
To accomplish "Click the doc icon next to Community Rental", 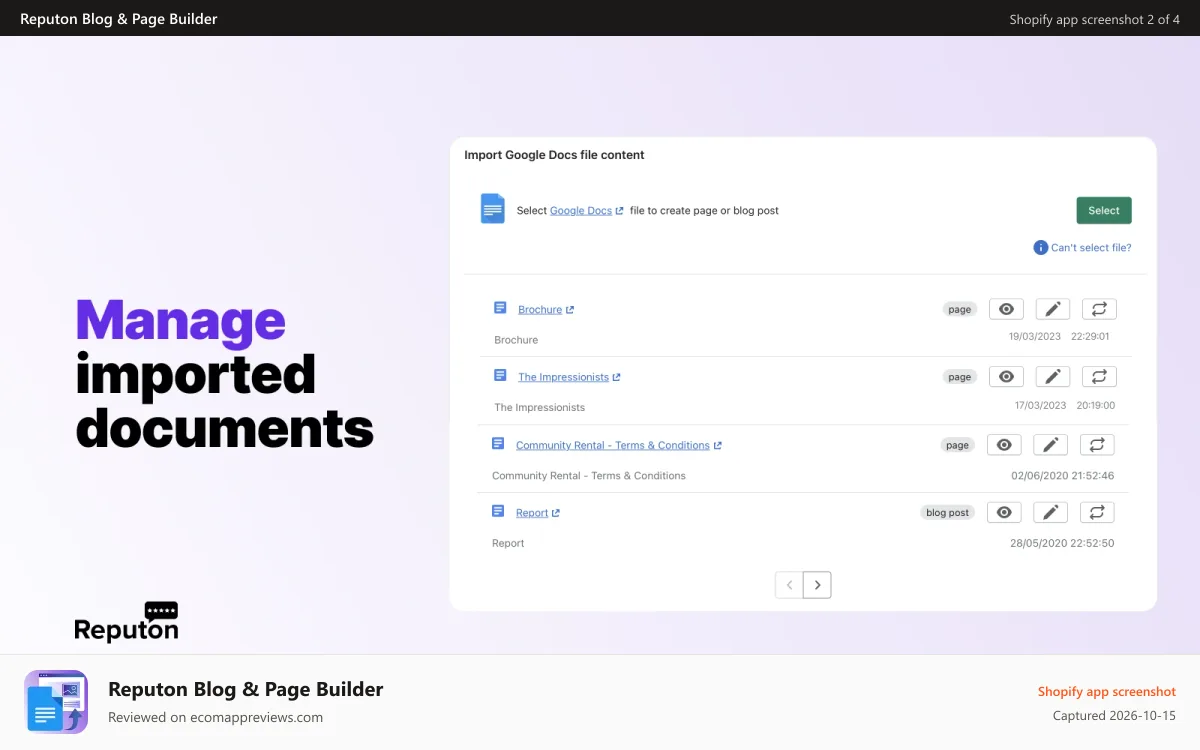I will pos(498,443).
